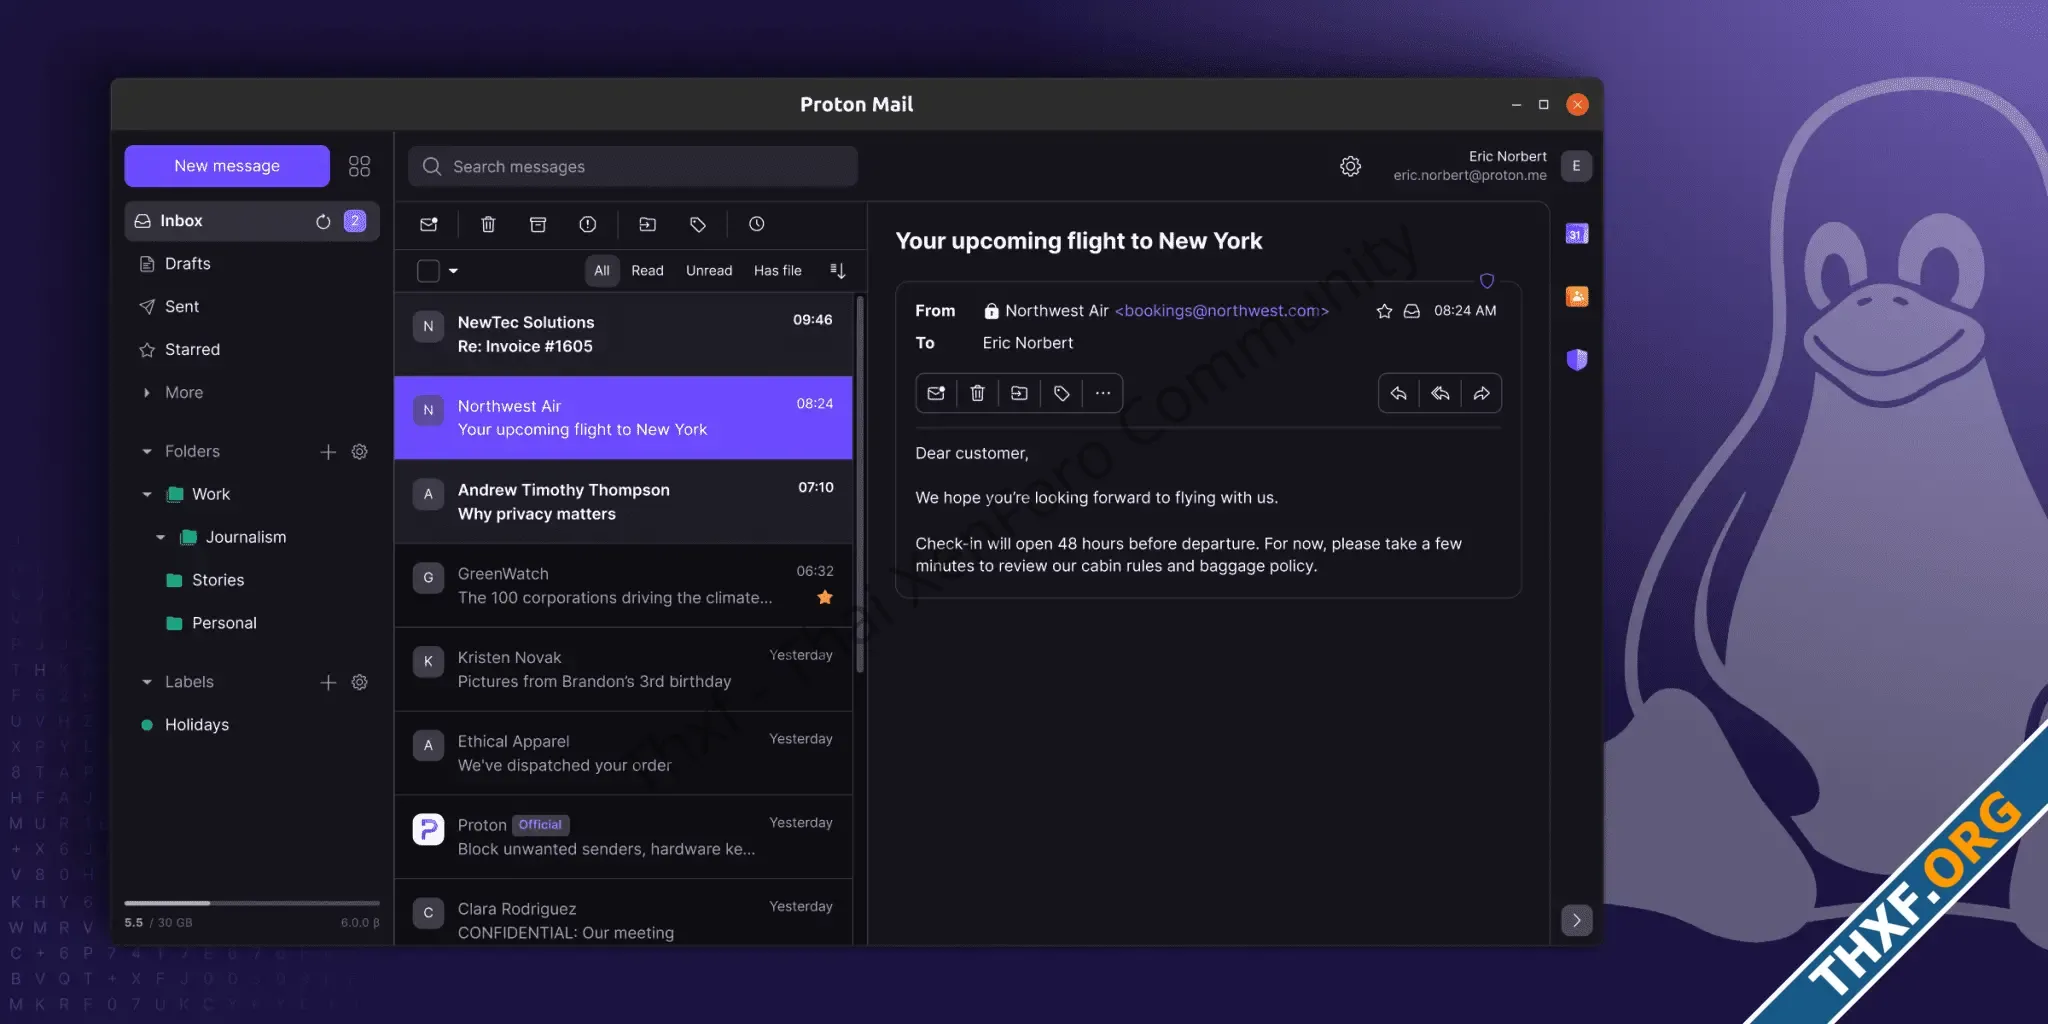Move the open message to a folder
2048x1024 pixels.
(1019, 393)
